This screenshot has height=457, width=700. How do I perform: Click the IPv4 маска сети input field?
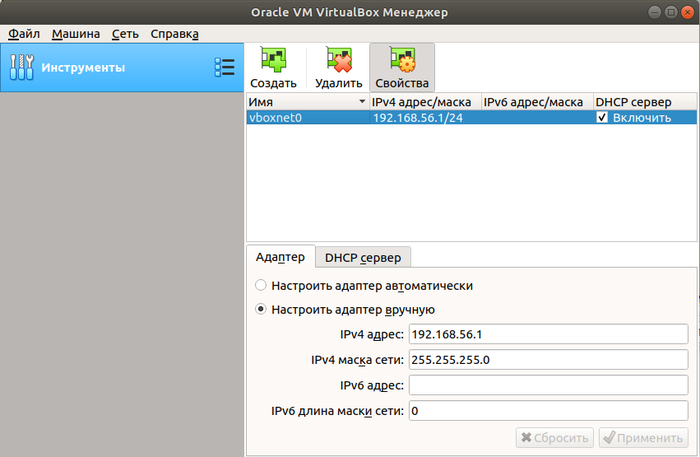click(x=548, y=360)
